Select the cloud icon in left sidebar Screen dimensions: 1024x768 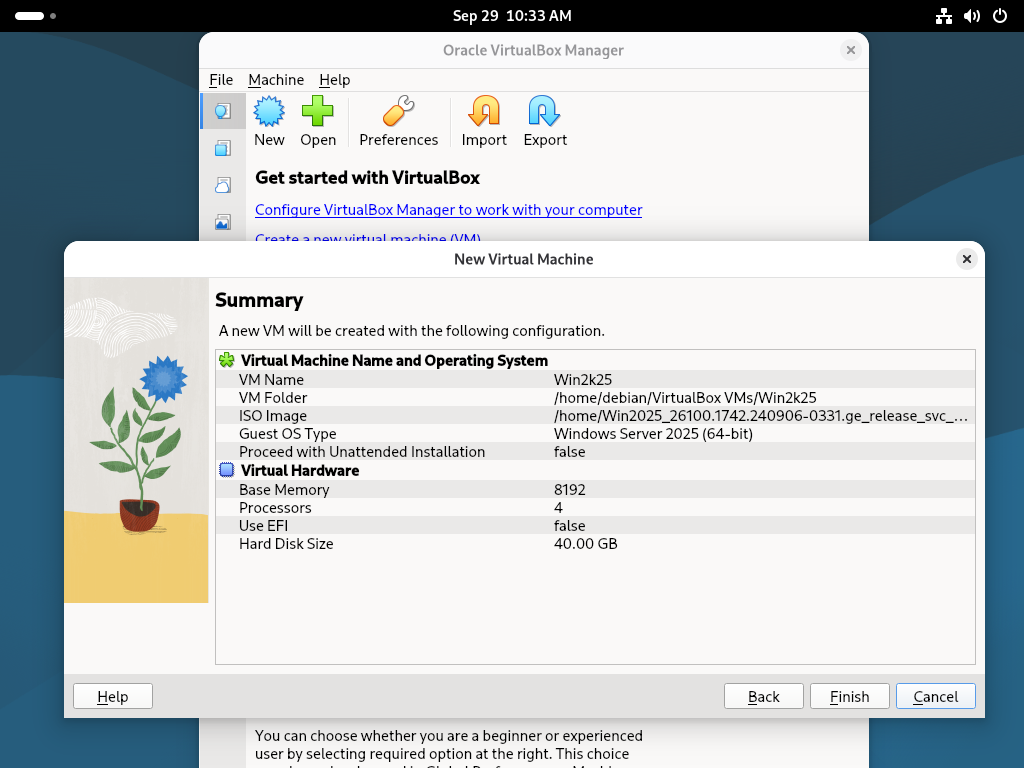[223, 185]
